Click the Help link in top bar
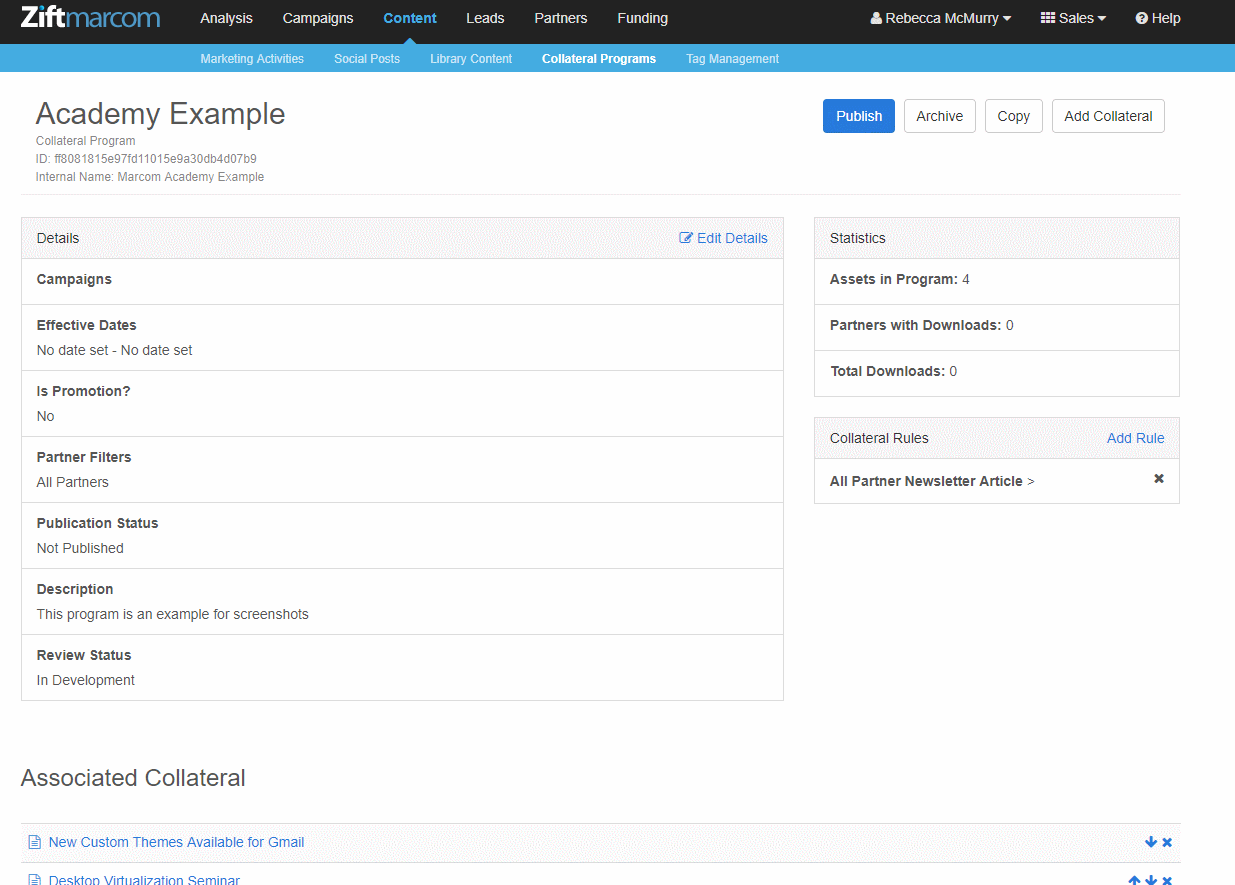 pos(1158,18)
